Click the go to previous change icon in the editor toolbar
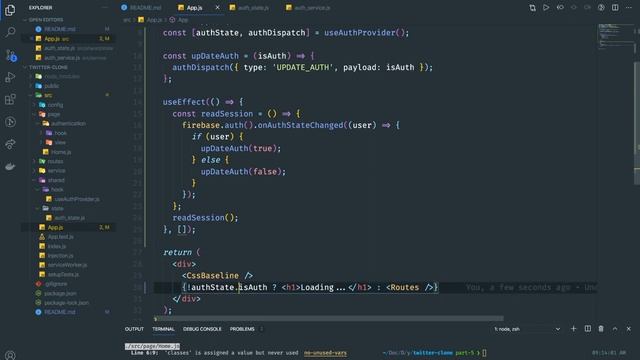Screen dimensions: 640x360 pos(560,7)
